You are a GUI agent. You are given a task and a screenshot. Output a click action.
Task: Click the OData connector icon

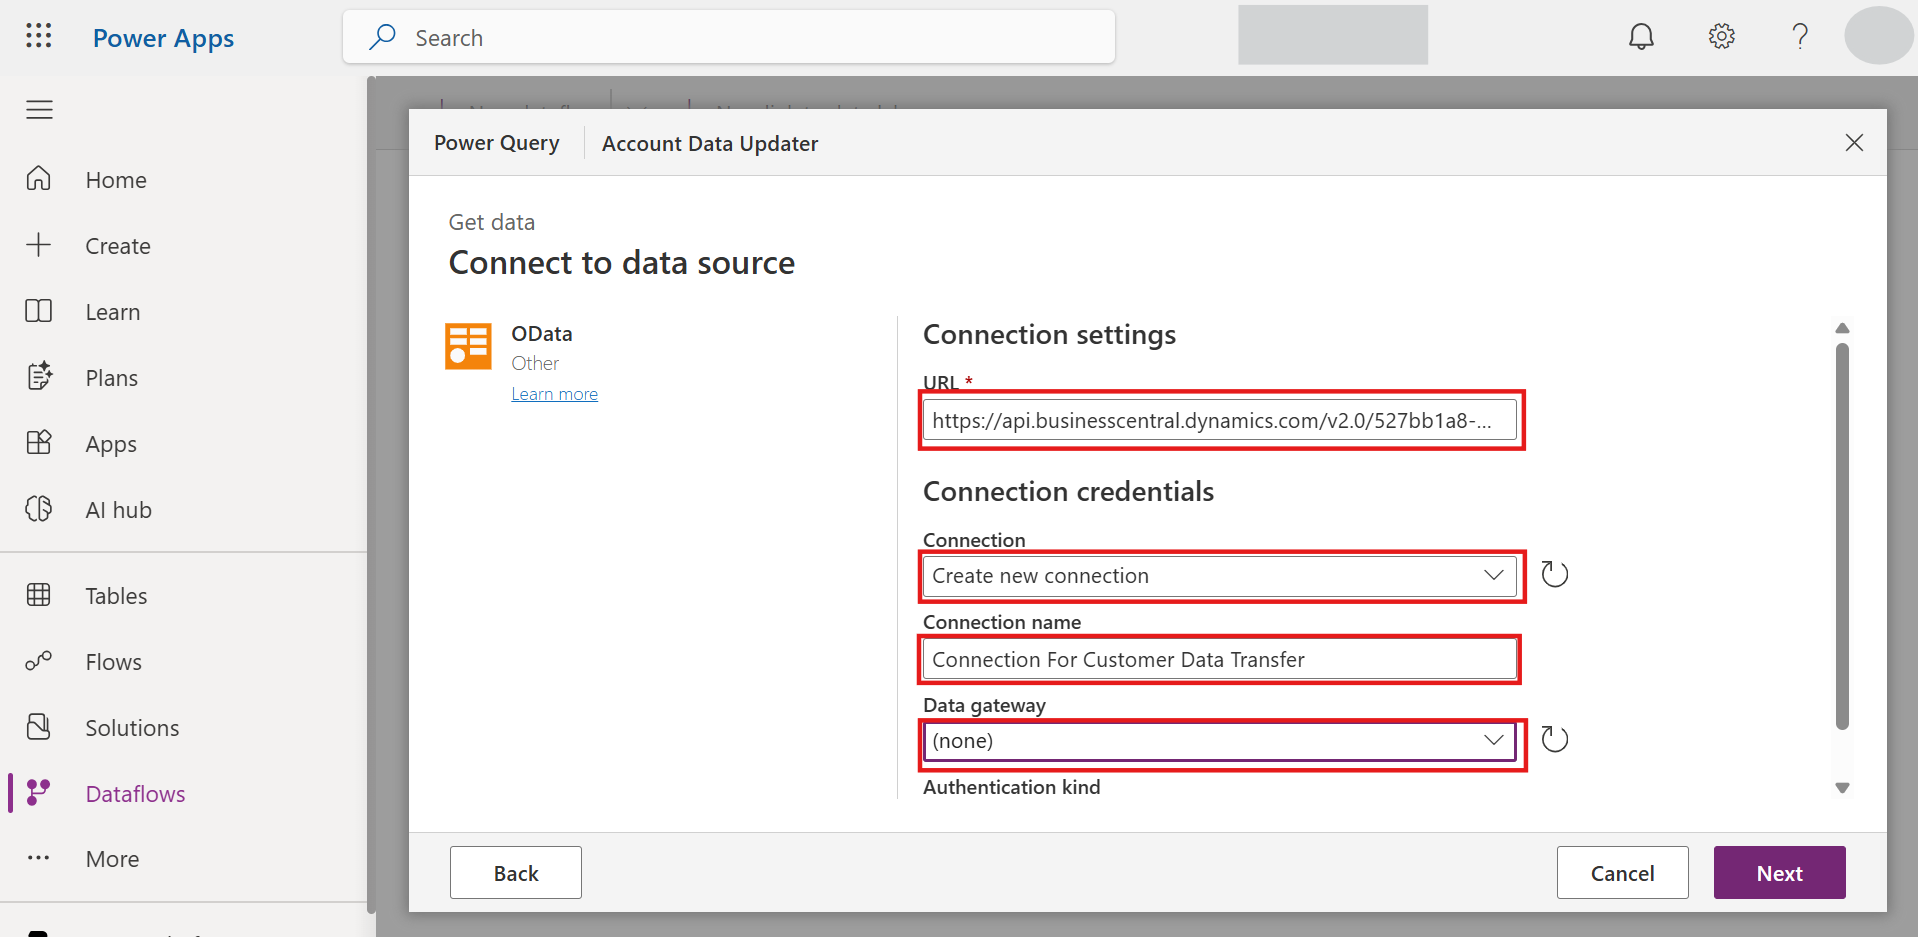(x=468, y=346)
